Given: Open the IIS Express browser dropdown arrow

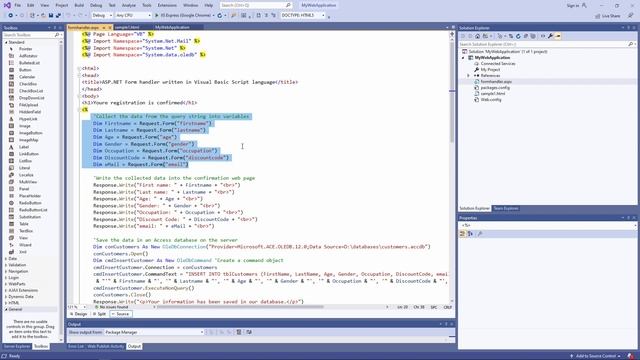Looking at the screenshot, I should tap(213, 16).
